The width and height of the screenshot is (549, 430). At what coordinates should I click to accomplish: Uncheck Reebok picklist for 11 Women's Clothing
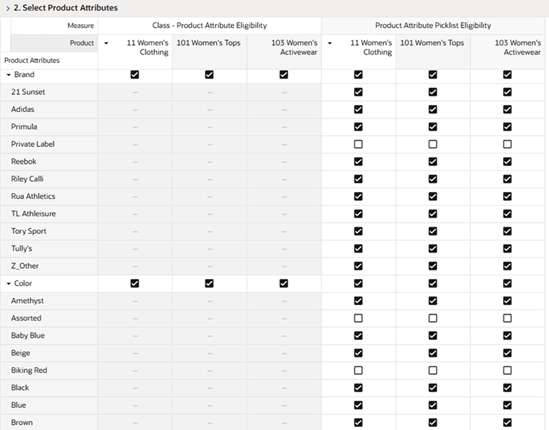coord(358,162)
